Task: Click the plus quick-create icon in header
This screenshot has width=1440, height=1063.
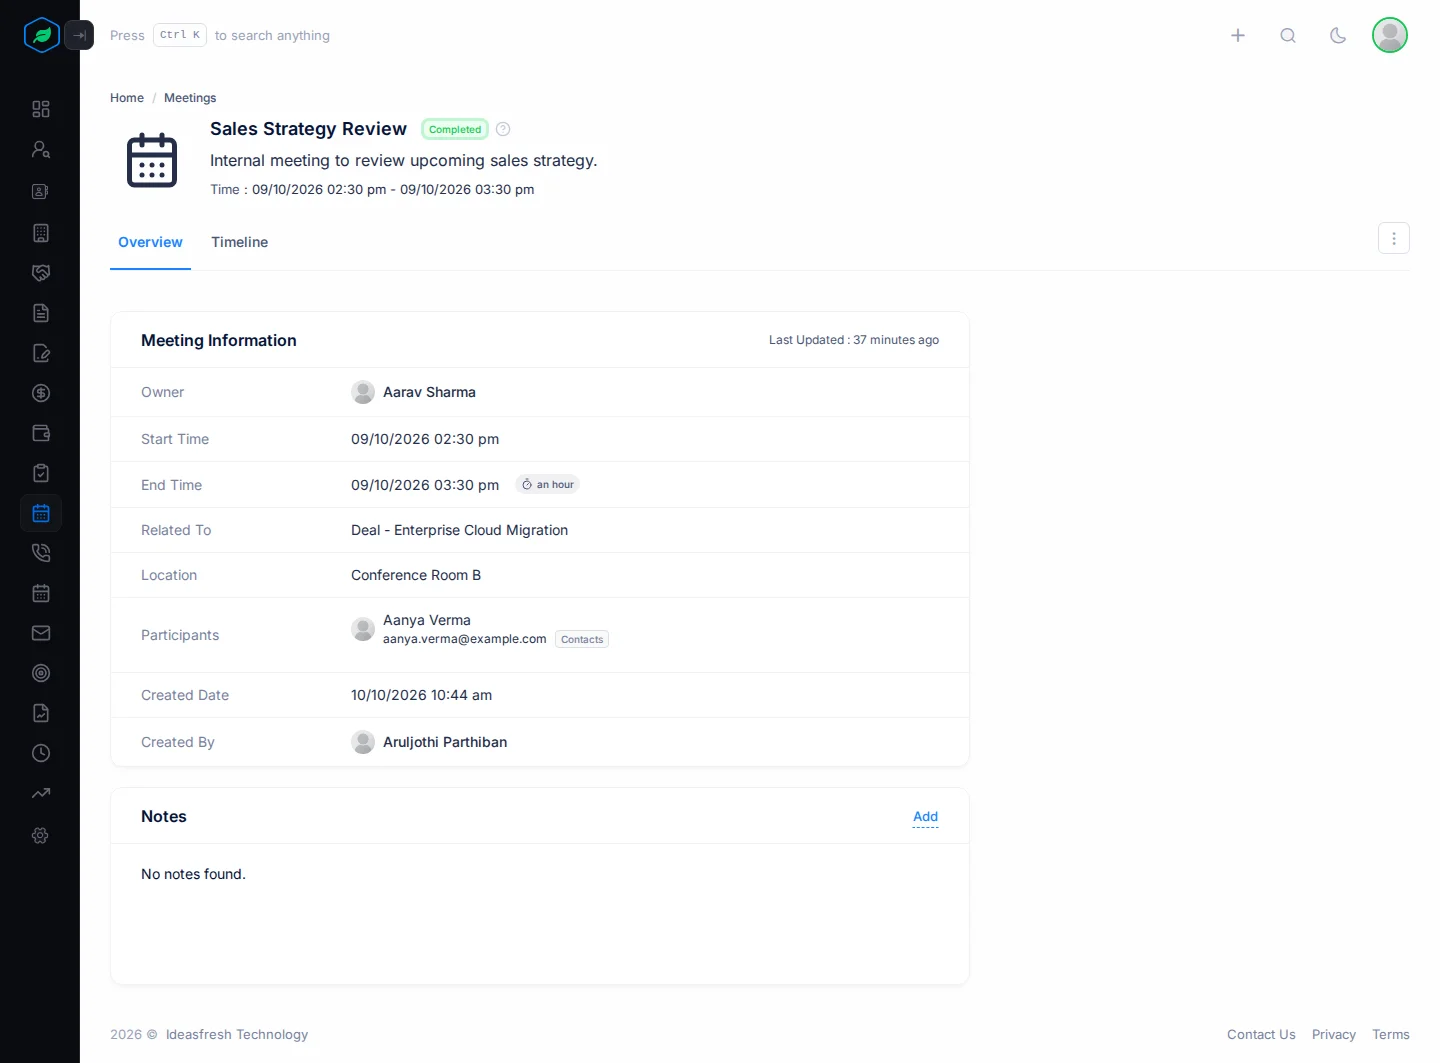Action: click(1238, 36)
